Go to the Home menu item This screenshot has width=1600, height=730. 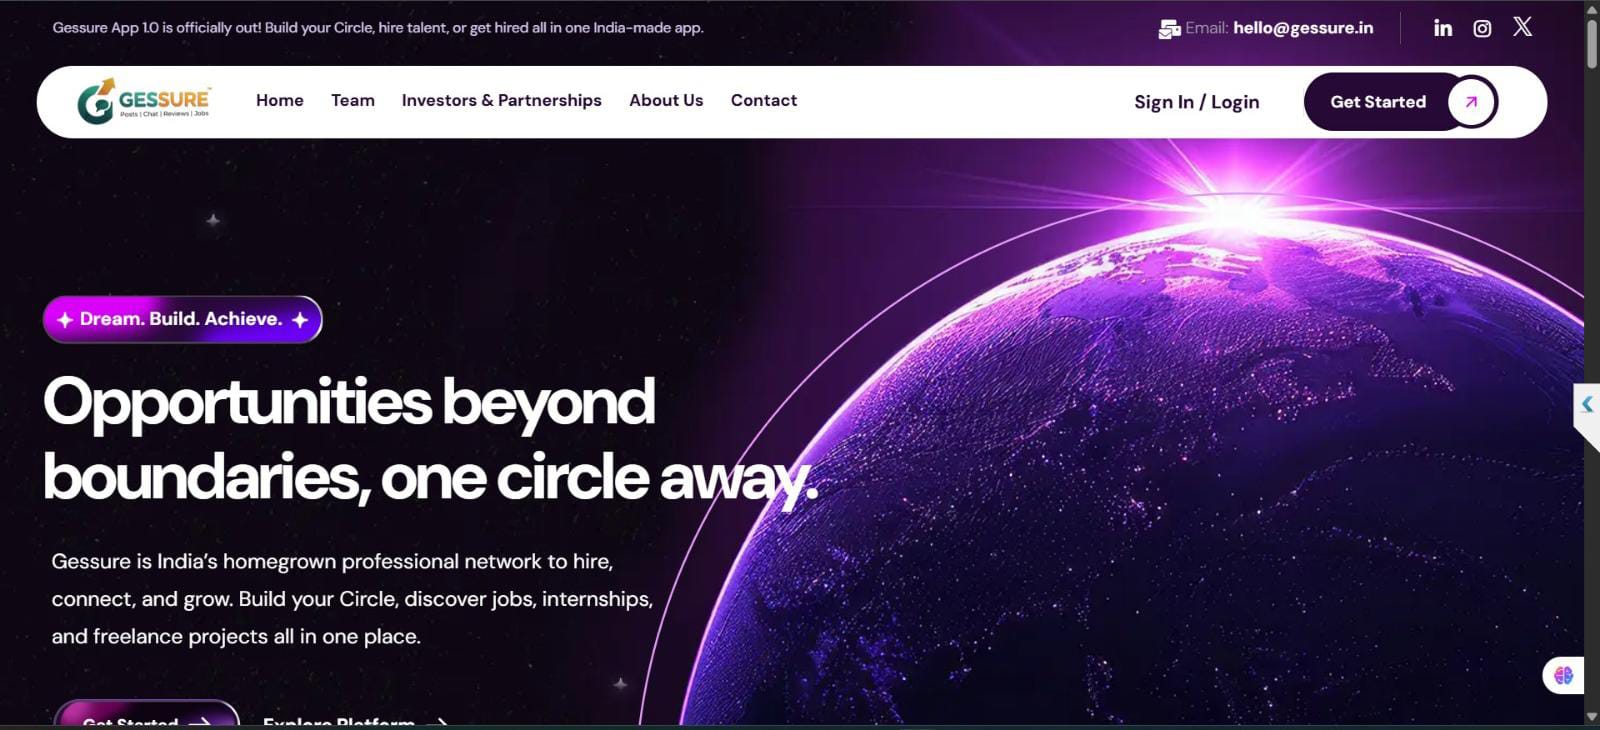[280, 100]
